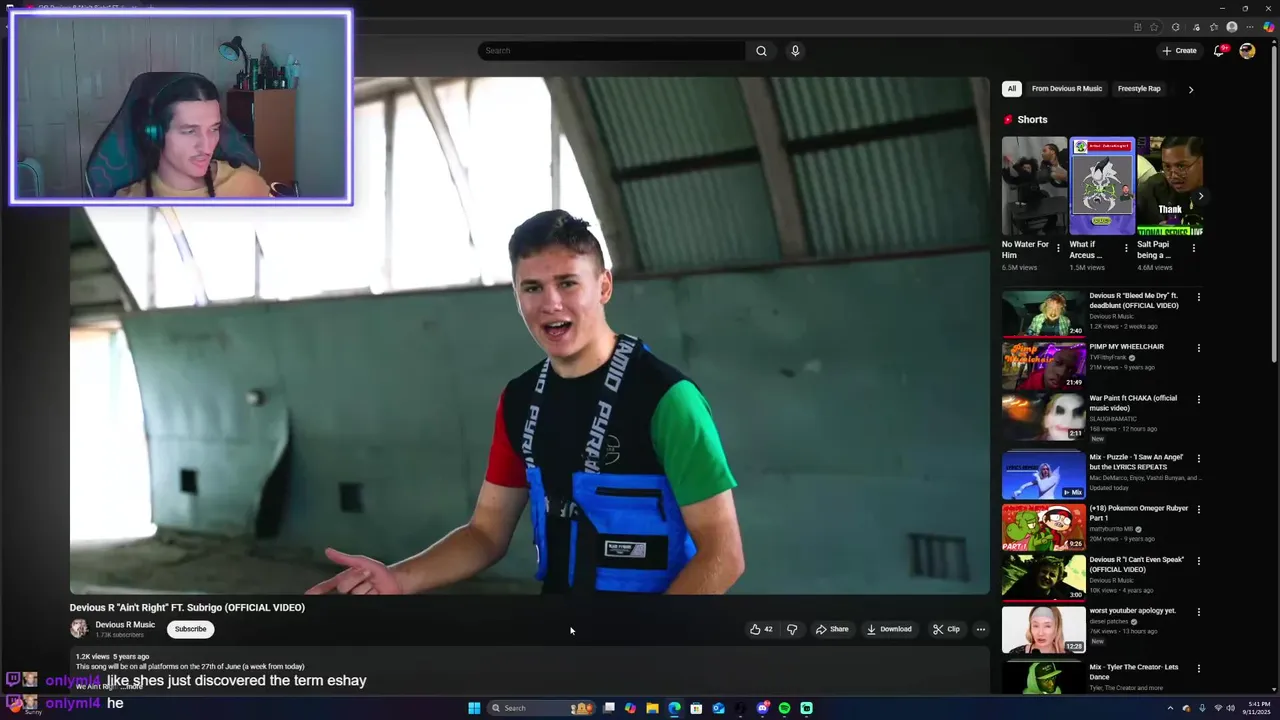Open Copilot sidebar icon in browser
This screenshot has height=720, width=1280.
[x=1269, y=27]
